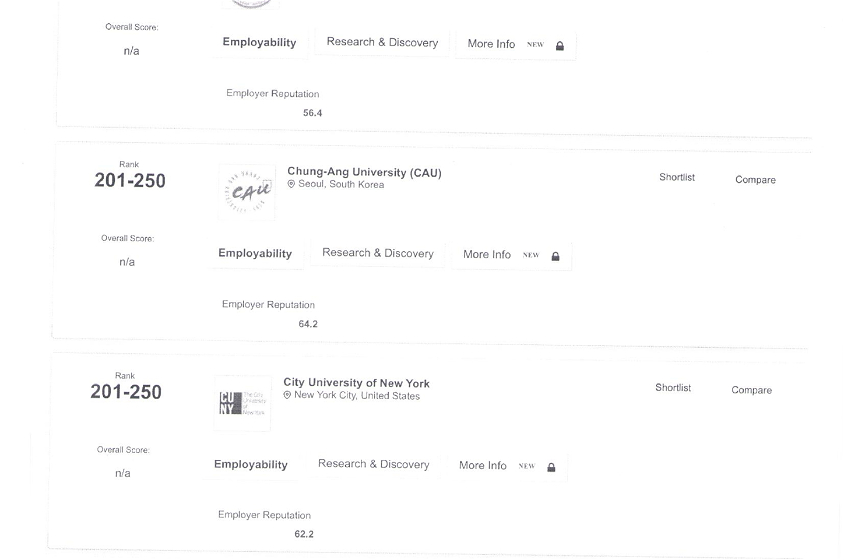Shortlist Chung-Ang University

677,177
